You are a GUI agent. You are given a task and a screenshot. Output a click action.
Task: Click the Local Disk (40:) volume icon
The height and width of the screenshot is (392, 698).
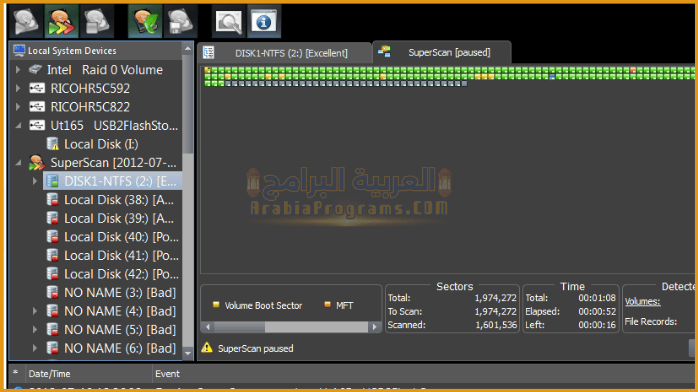pos(53,237)
